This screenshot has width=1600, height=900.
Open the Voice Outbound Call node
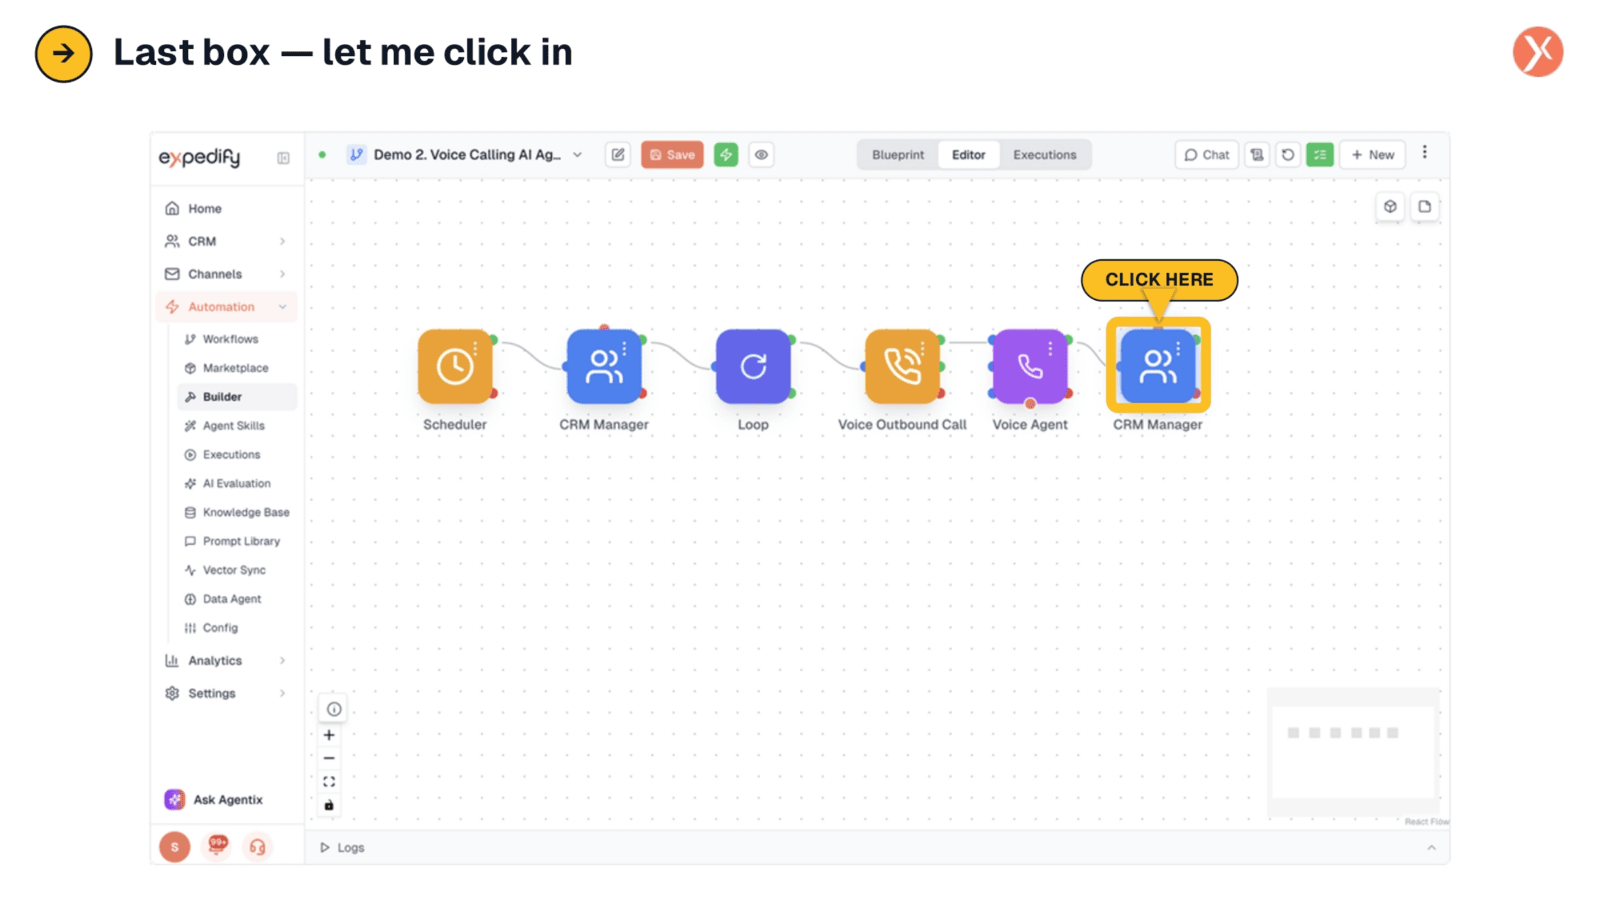pos(902,366)
